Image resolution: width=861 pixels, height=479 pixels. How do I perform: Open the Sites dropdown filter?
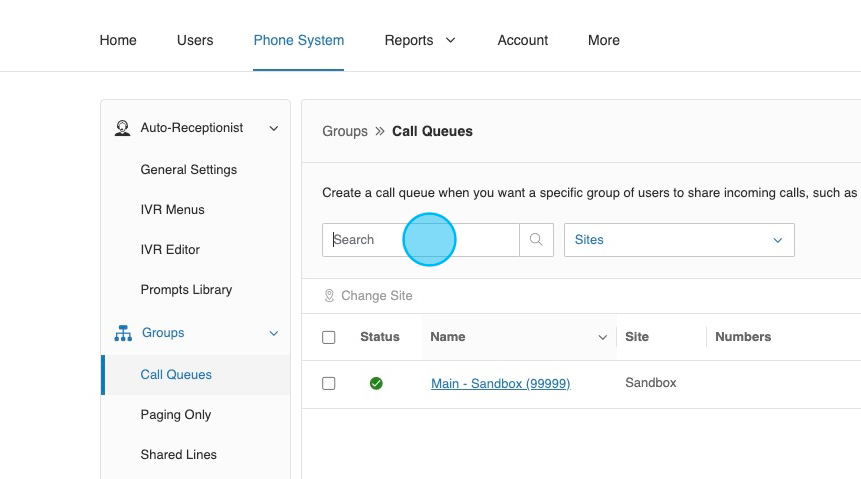pos(679,240)
